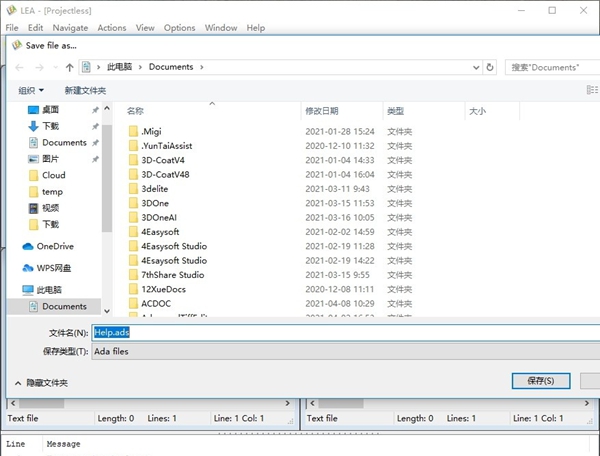The image size is (600, 456).
Task: Sort by 名称 column header
Action: [135, 111]
